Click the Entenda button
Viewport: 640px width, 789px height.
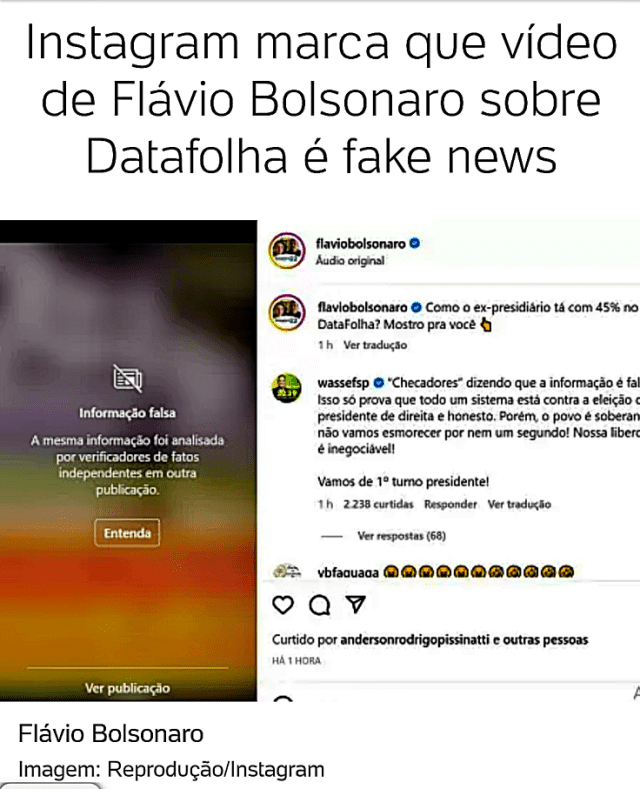point(127,533)
